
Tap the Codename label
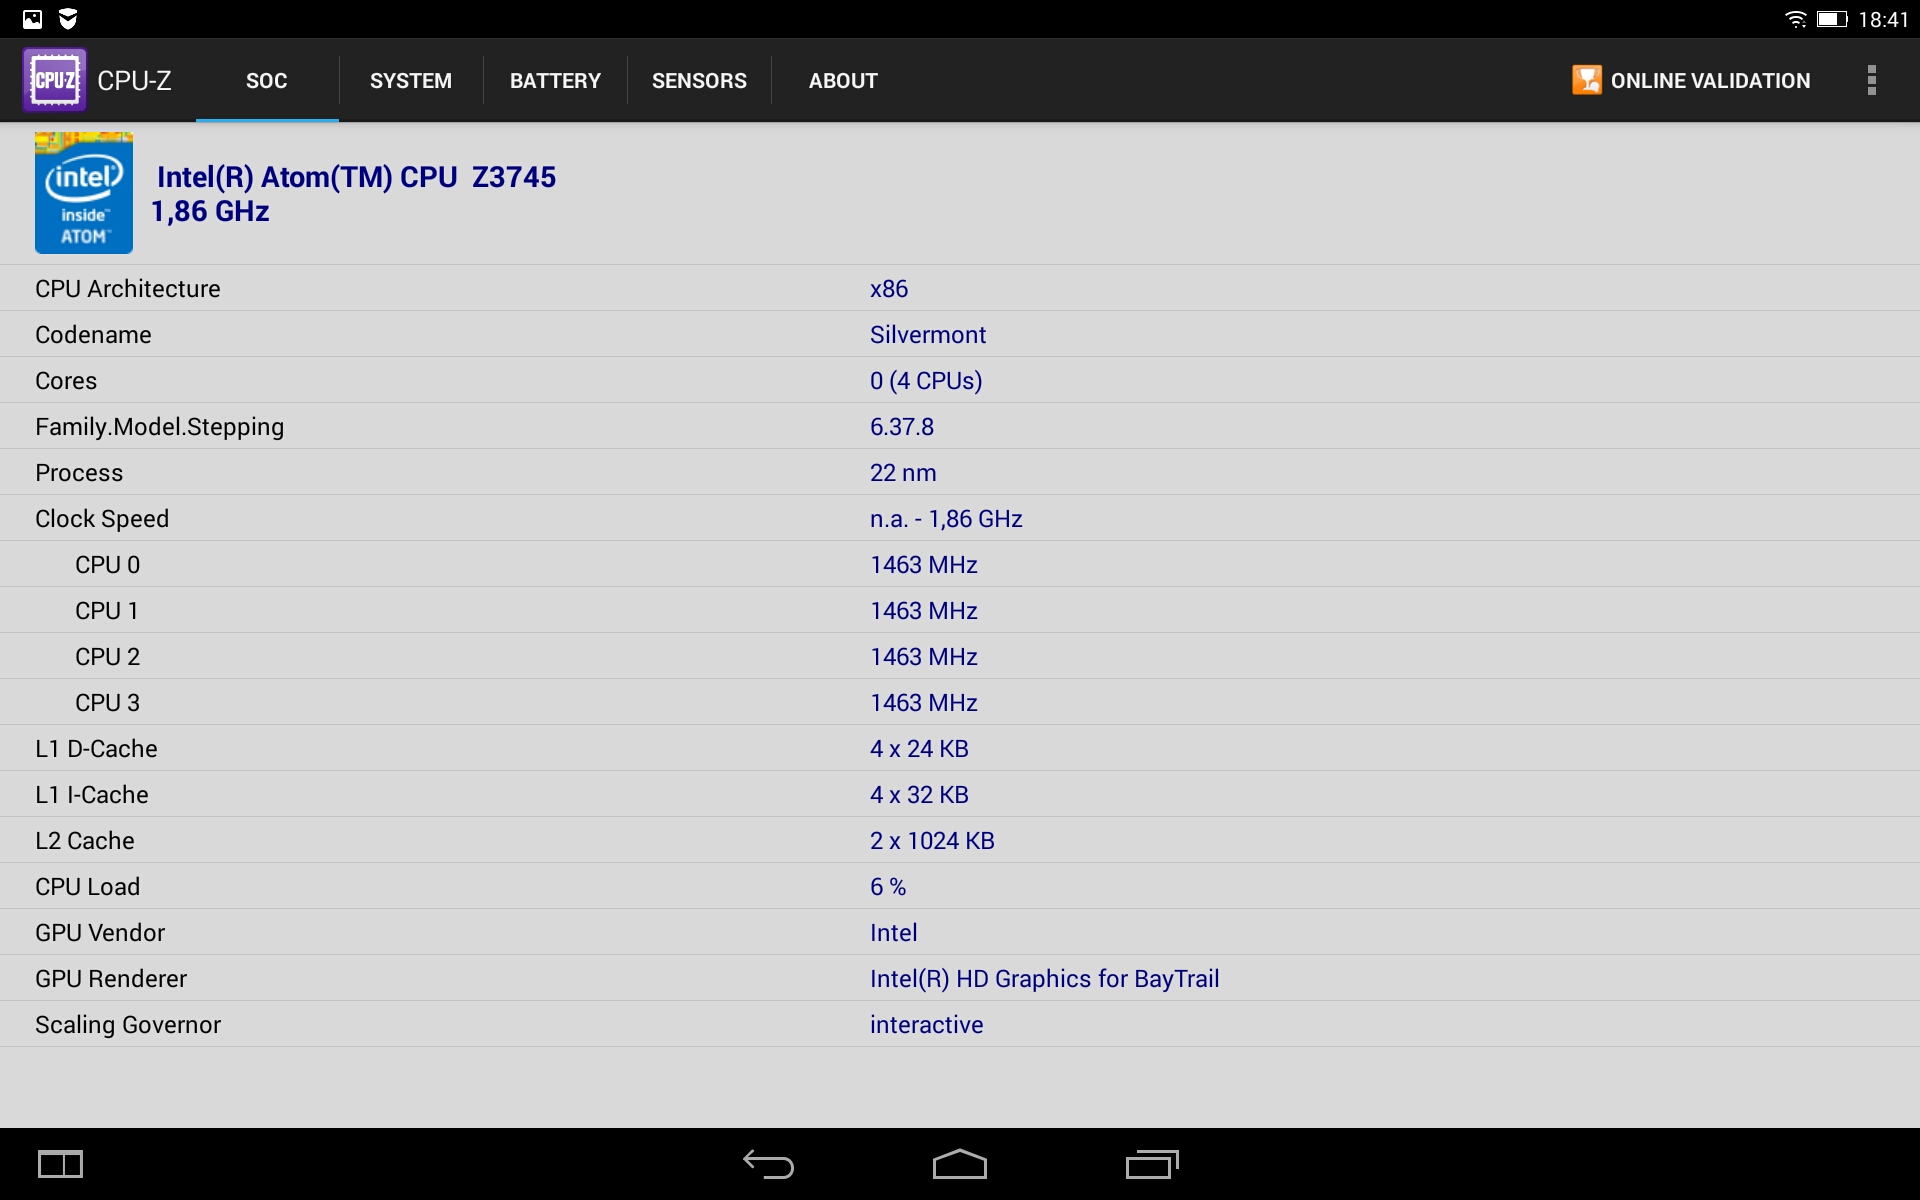coord(93,335)
